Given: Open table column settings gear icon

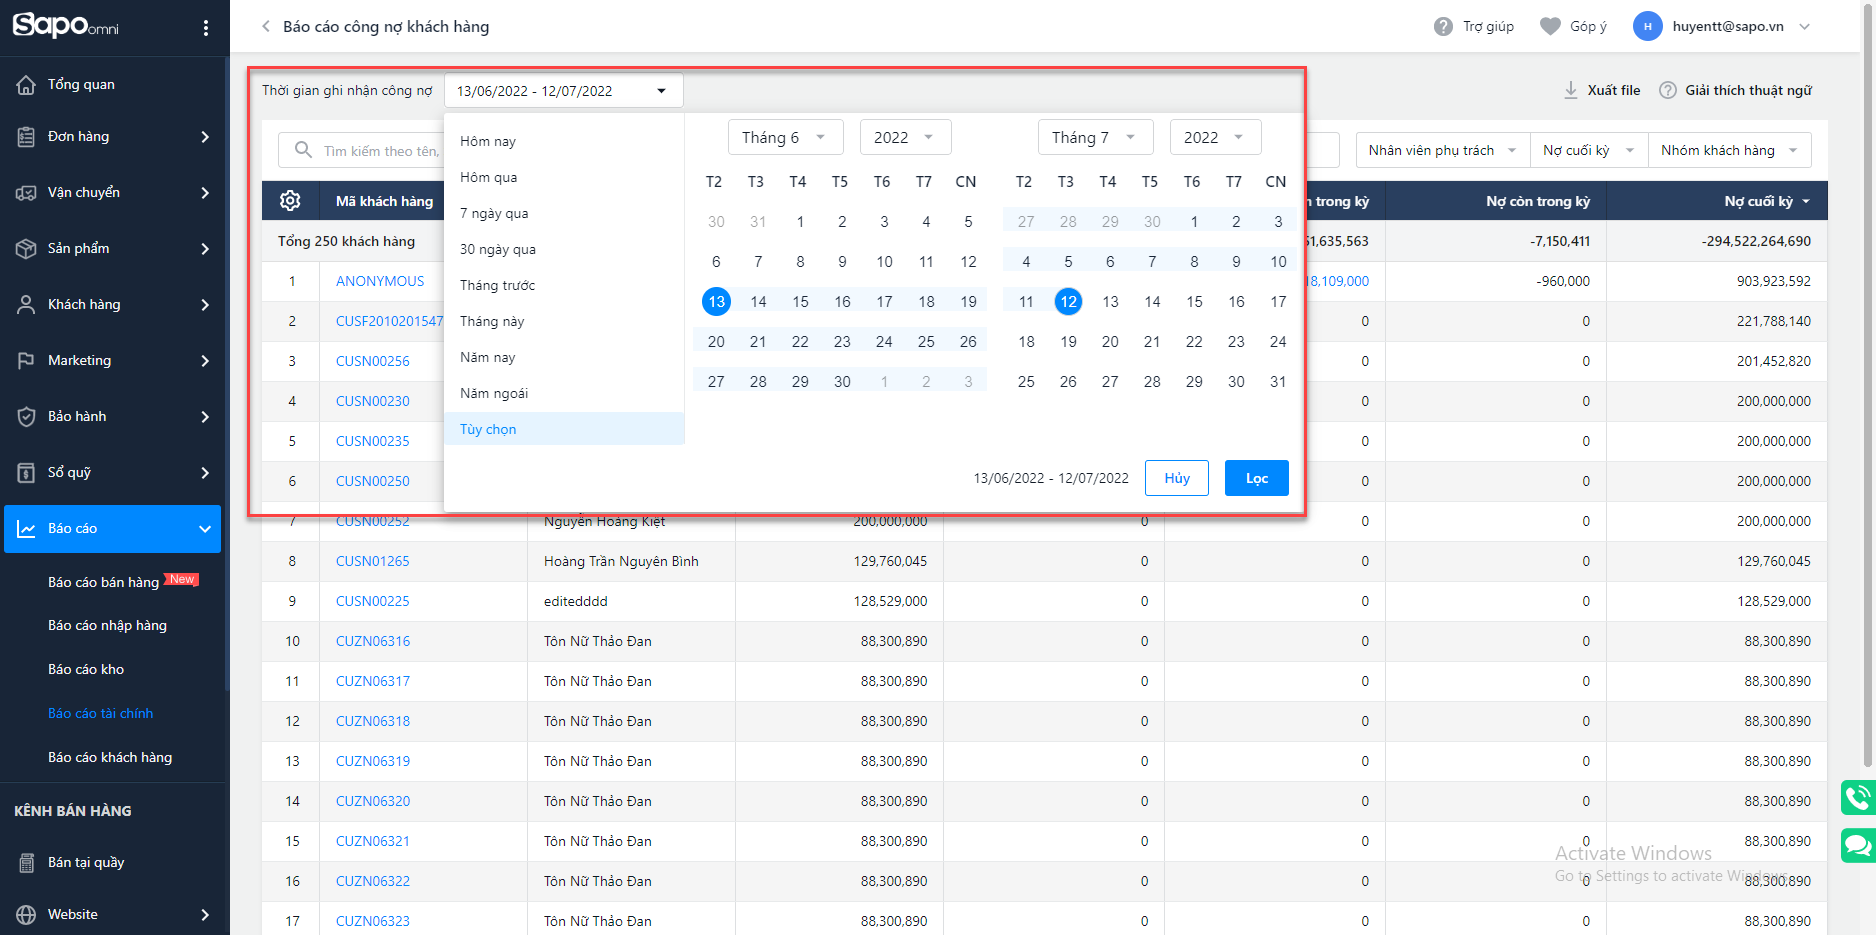Looking at the screenshot, I should (x=290, y=201).
